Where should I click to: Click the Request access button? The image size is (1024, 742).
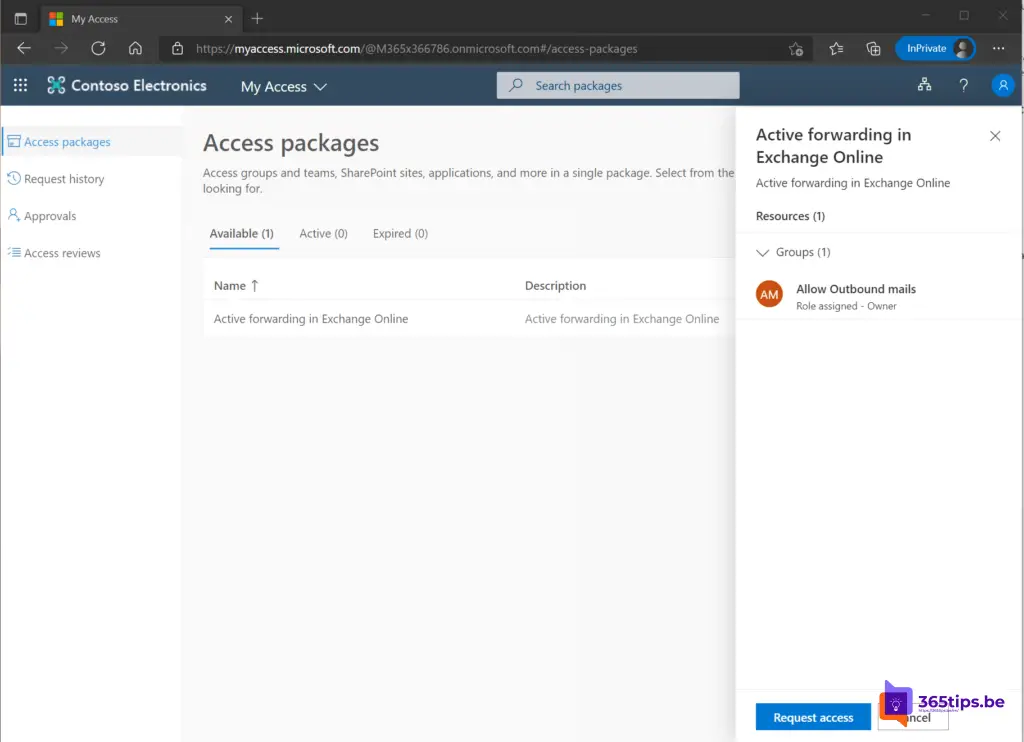[813, 717]
